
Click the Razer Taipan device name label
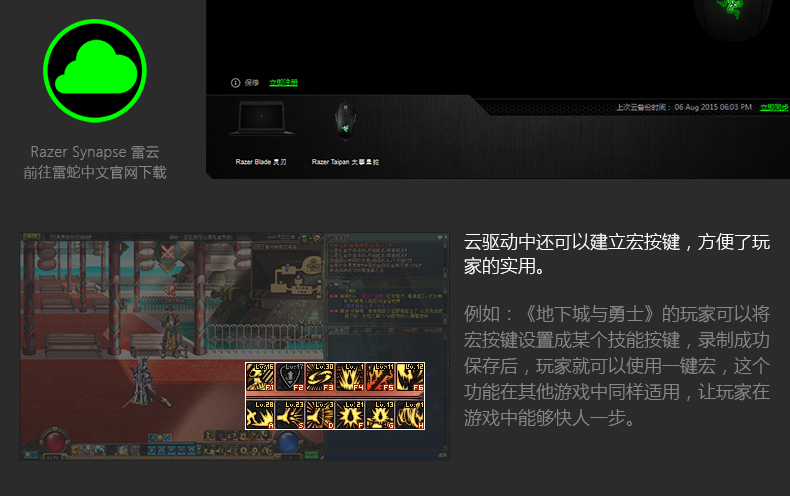[x=345, y=162]
